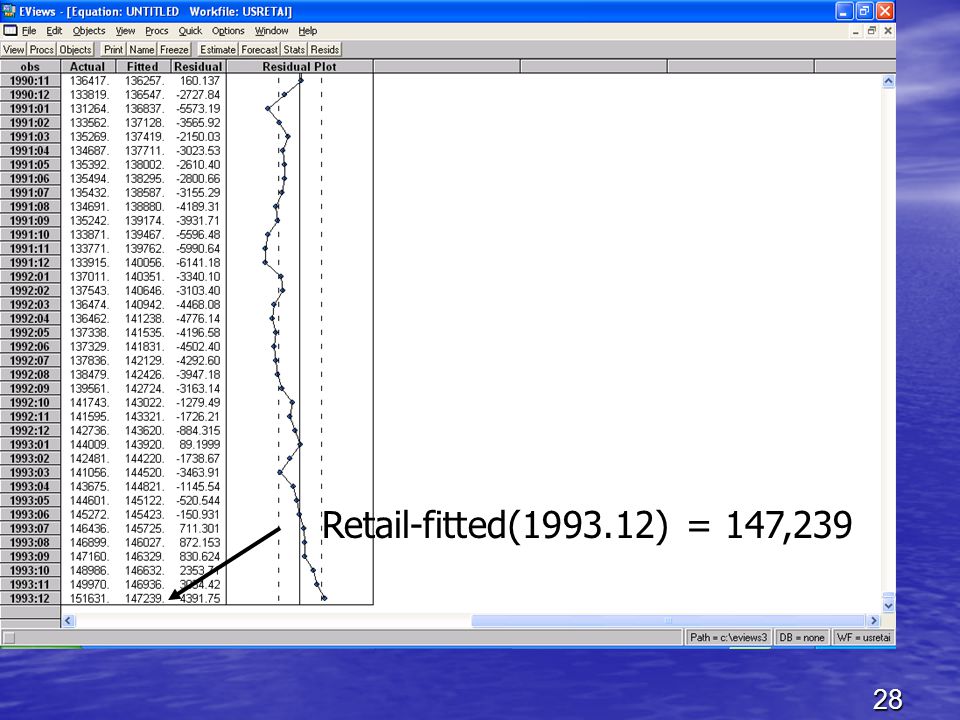
Task: Click the Forecast button
Action: click(x=259, y=50)
